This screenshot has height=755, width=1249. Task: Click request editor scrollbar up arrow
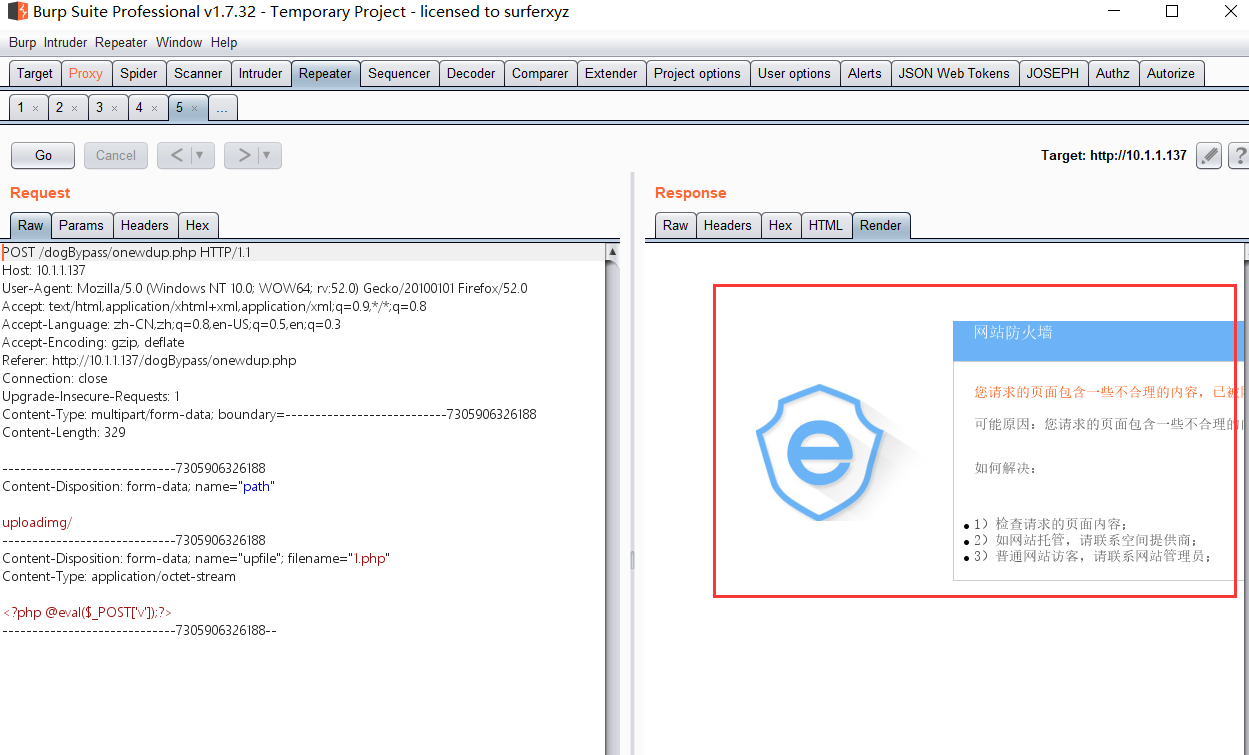point(613,252)
